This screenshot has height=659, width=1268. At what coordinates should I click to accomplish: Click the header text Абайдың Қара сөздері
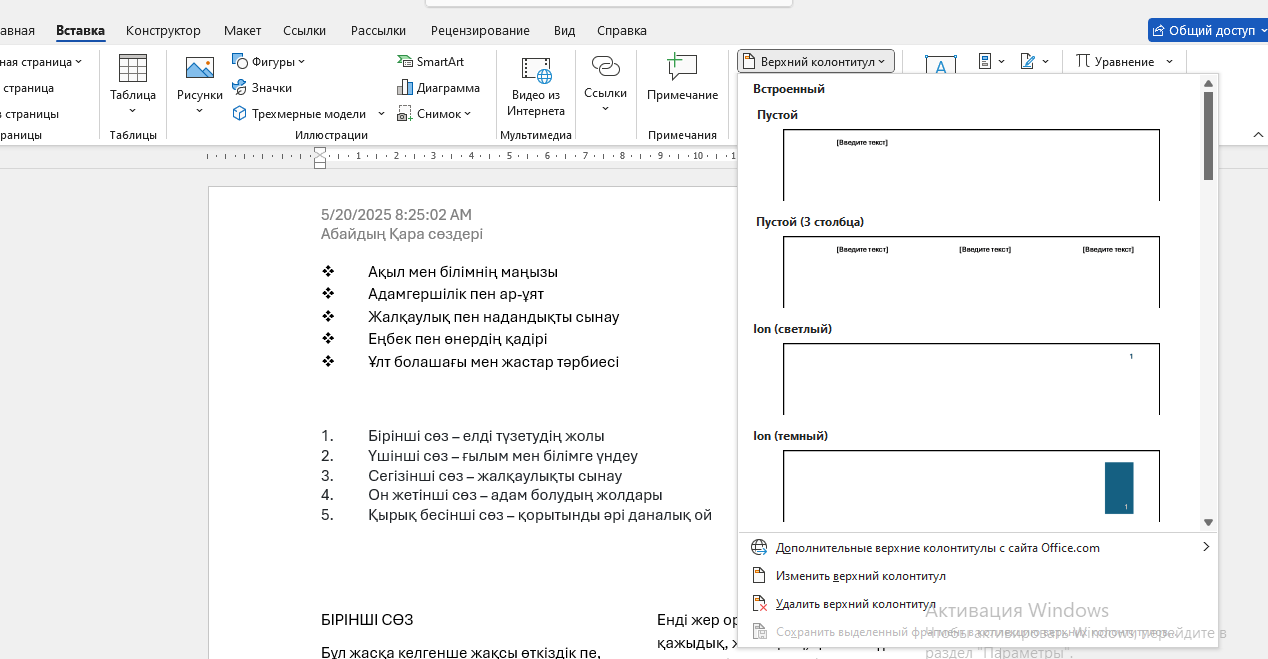[x=402, y=234]
